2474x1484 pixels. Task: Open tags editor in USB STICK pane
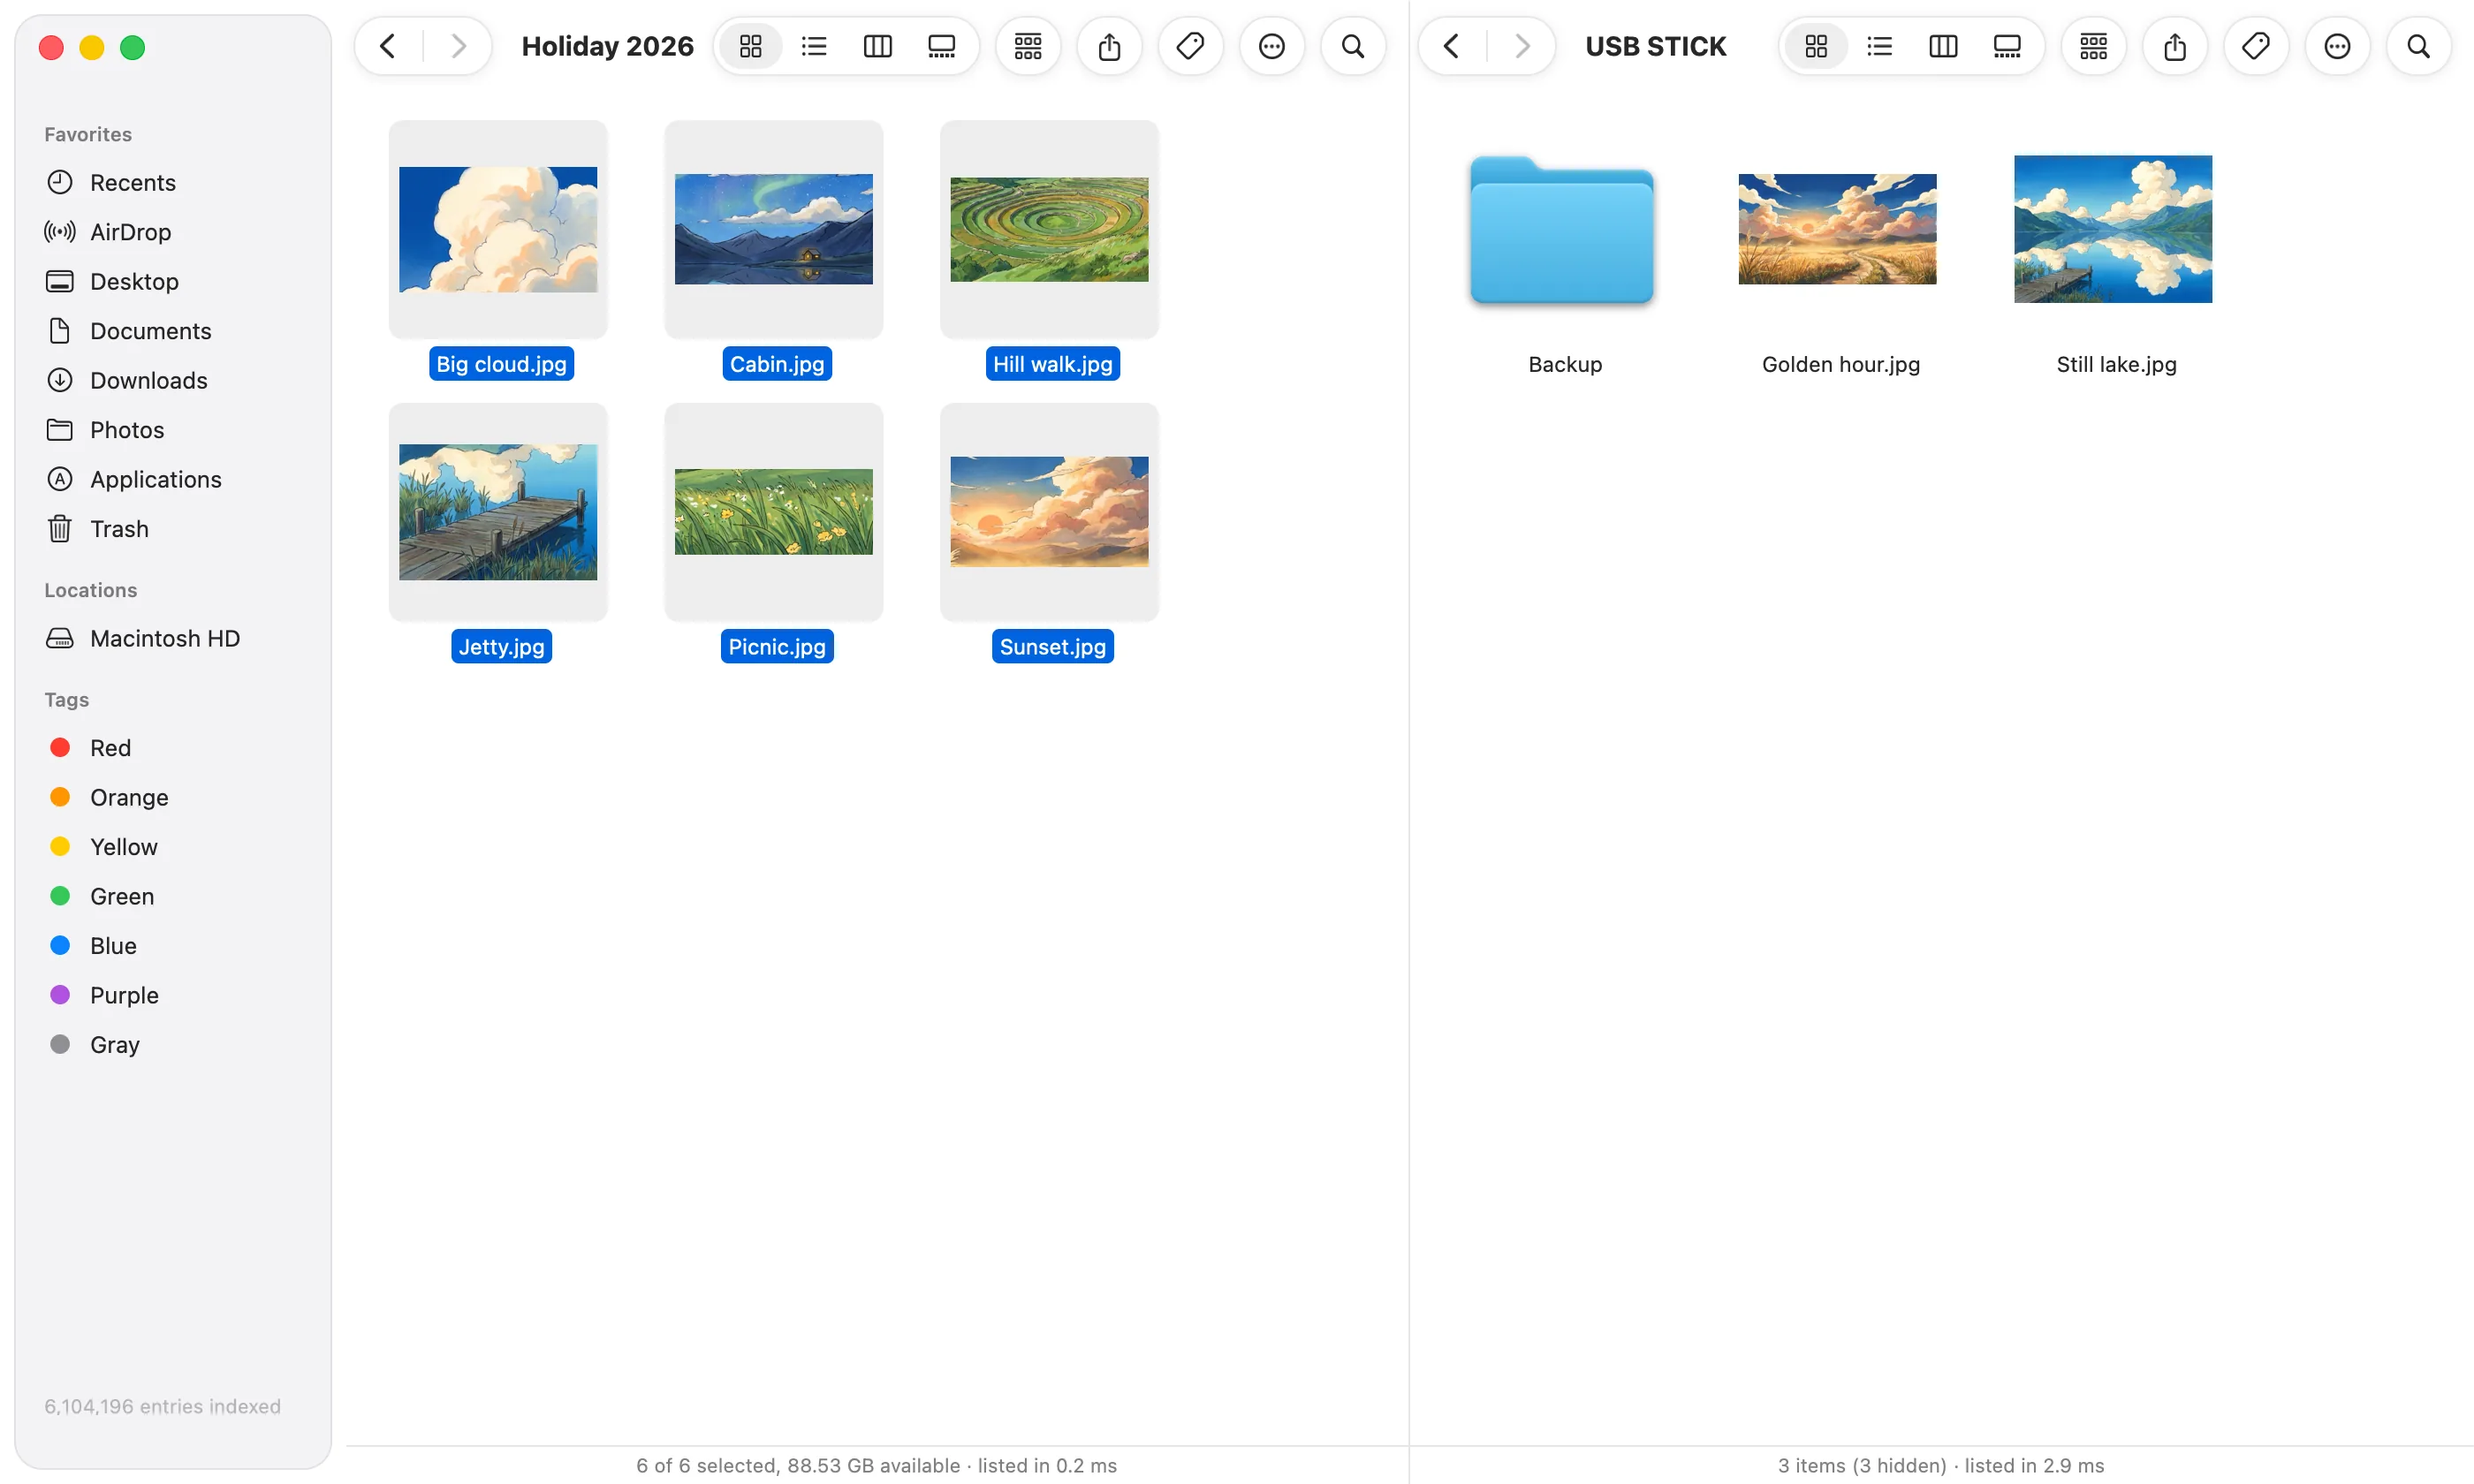click(x=2256, y=46)
